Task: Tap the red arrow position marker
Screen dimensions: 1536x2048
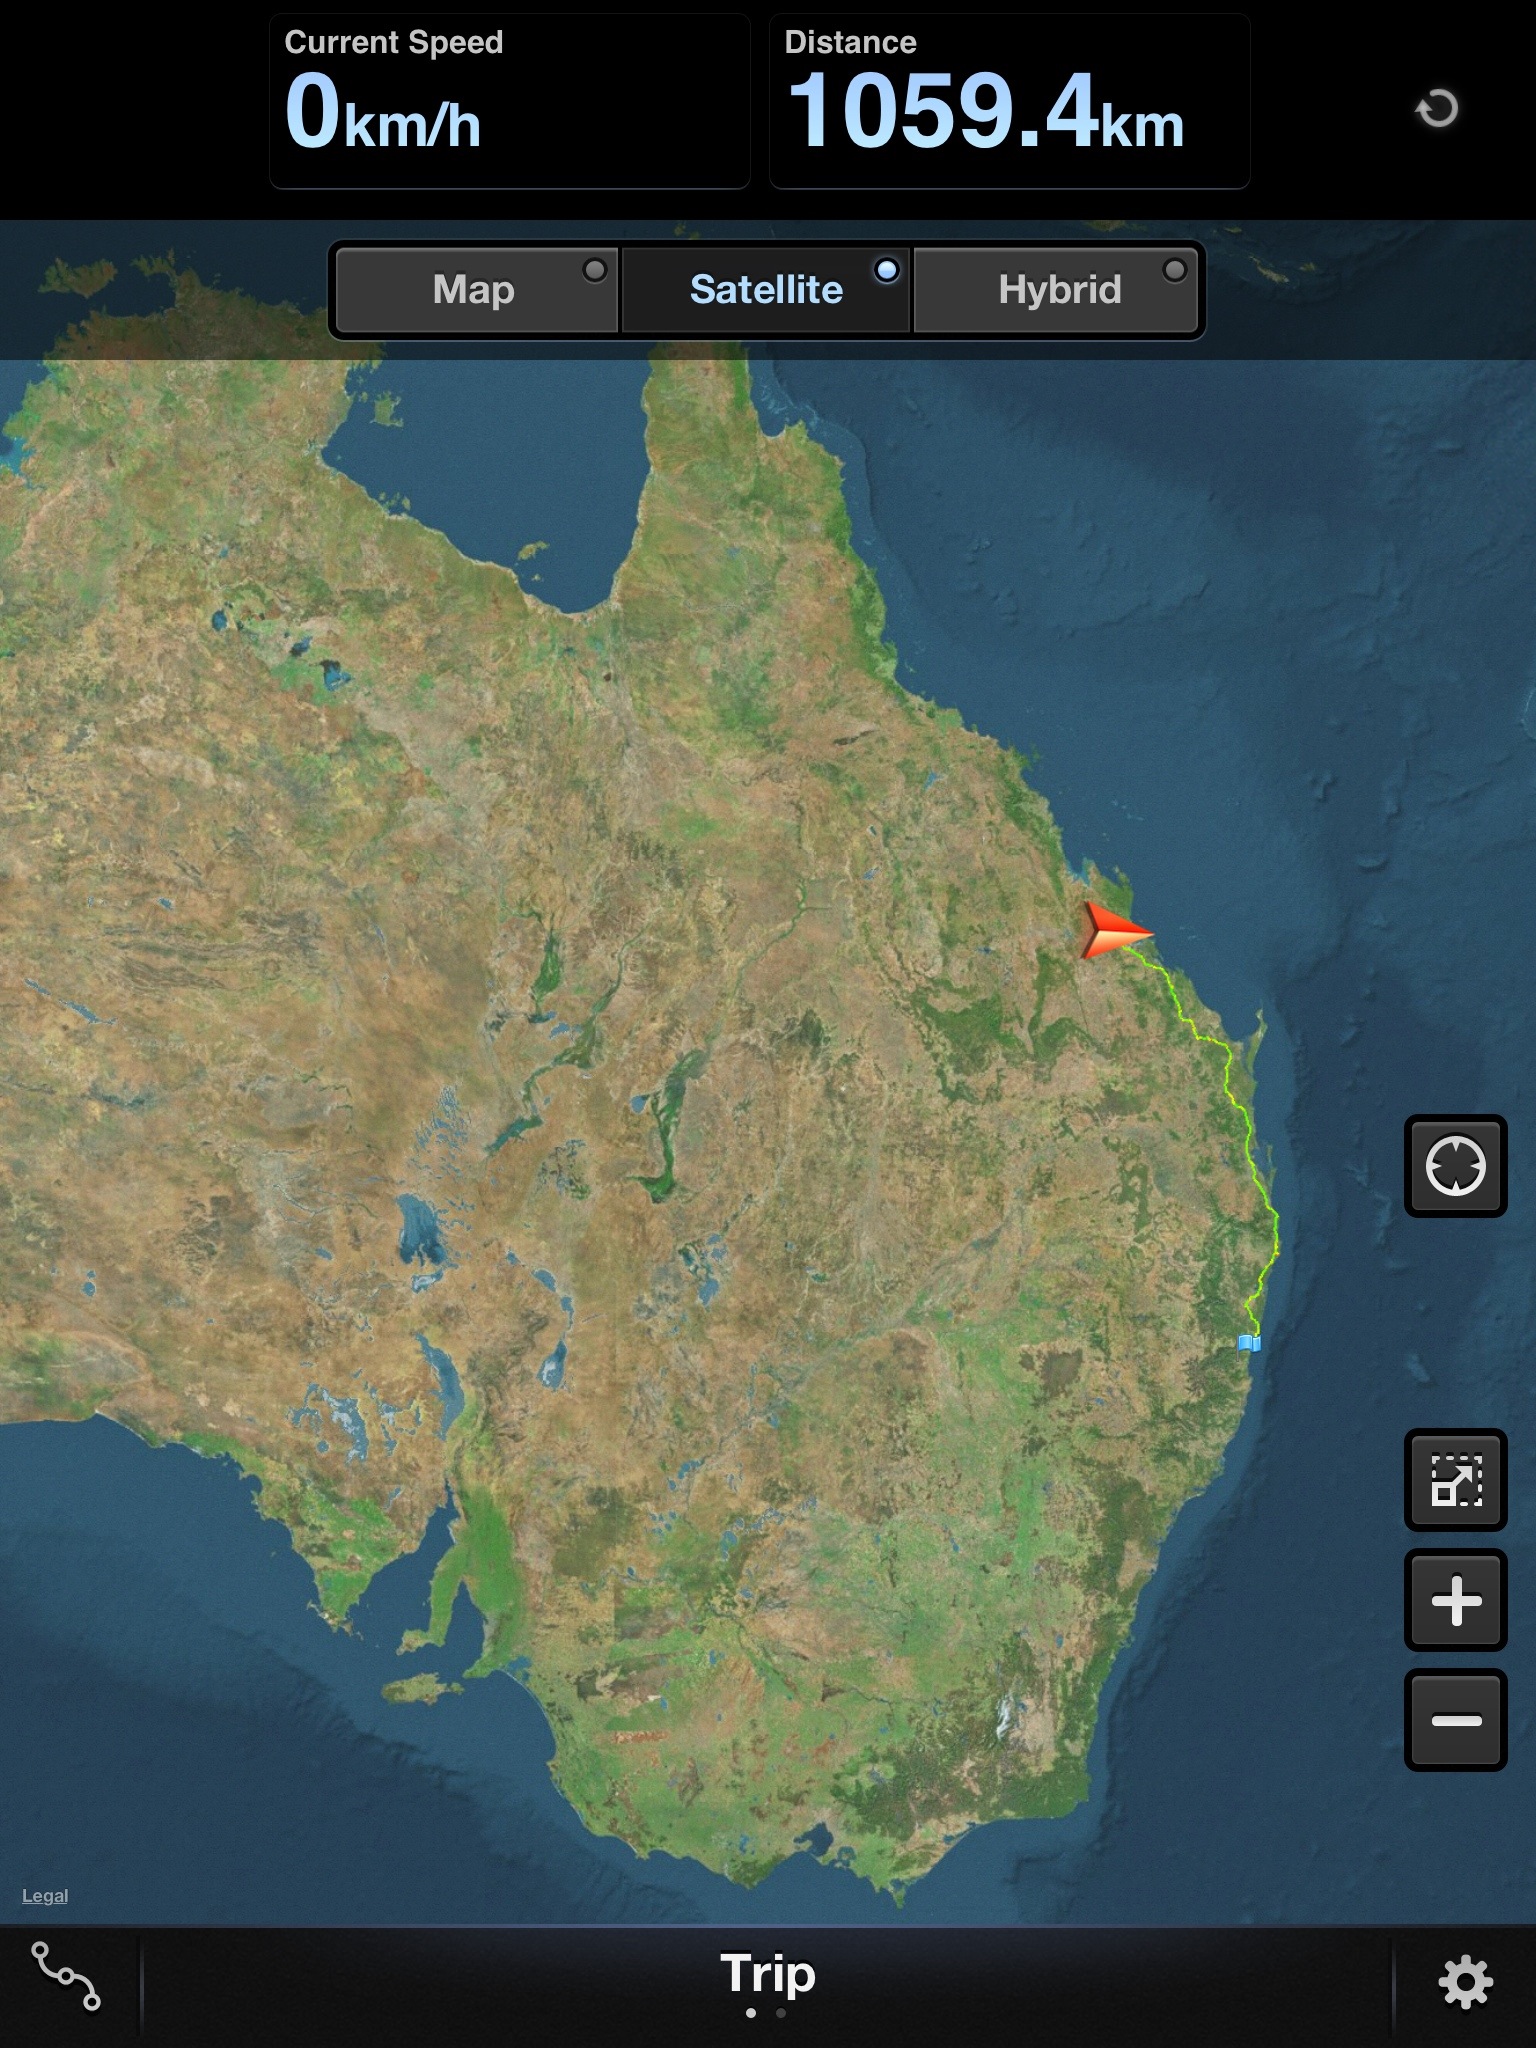Action: [1112, 931]
